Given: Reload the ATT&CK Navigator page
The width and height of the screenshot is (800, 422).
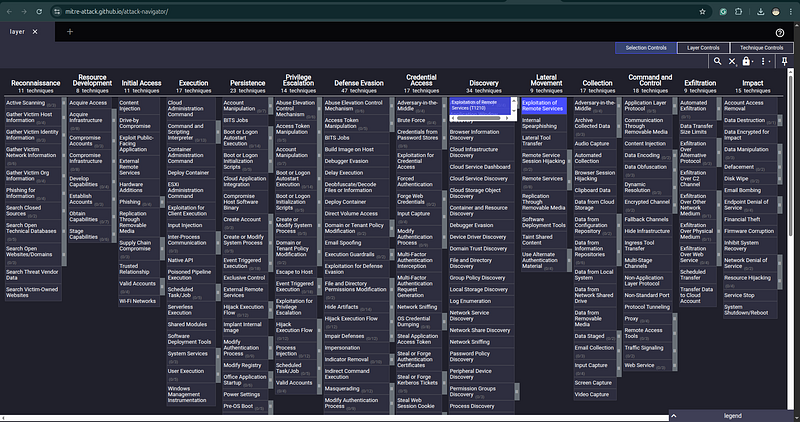Looking at the screenshot, I should pyautogui.click(x=39, y=11).
